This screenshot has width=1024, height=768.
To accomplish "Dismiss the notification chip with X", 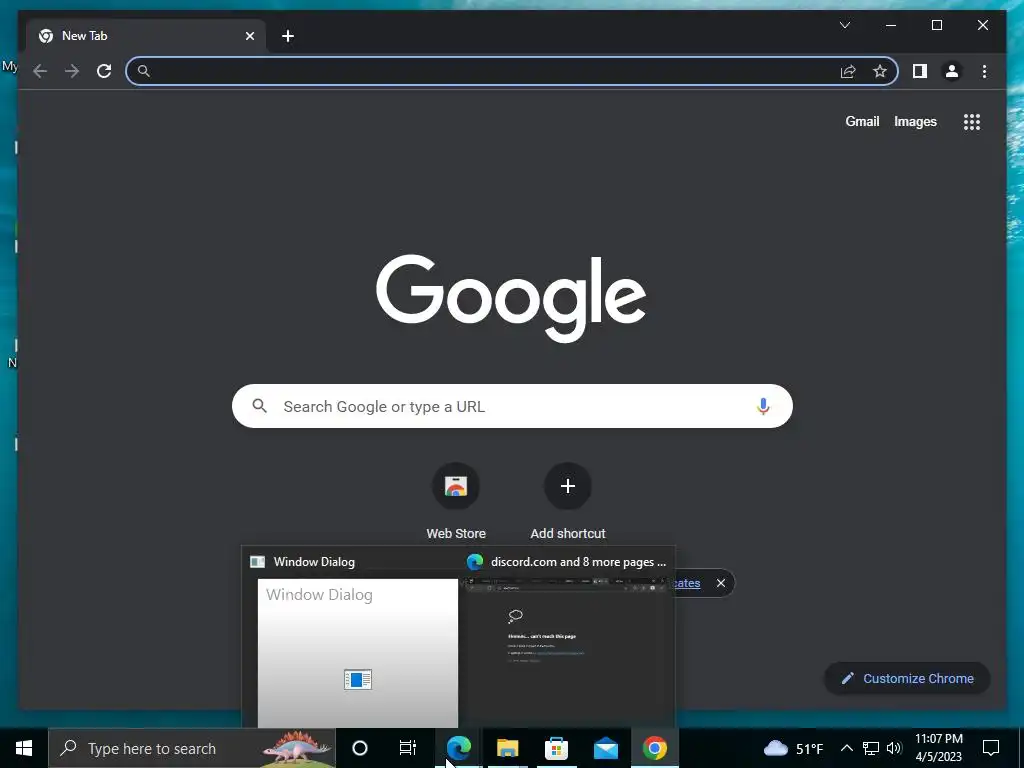I will (720, 583).
